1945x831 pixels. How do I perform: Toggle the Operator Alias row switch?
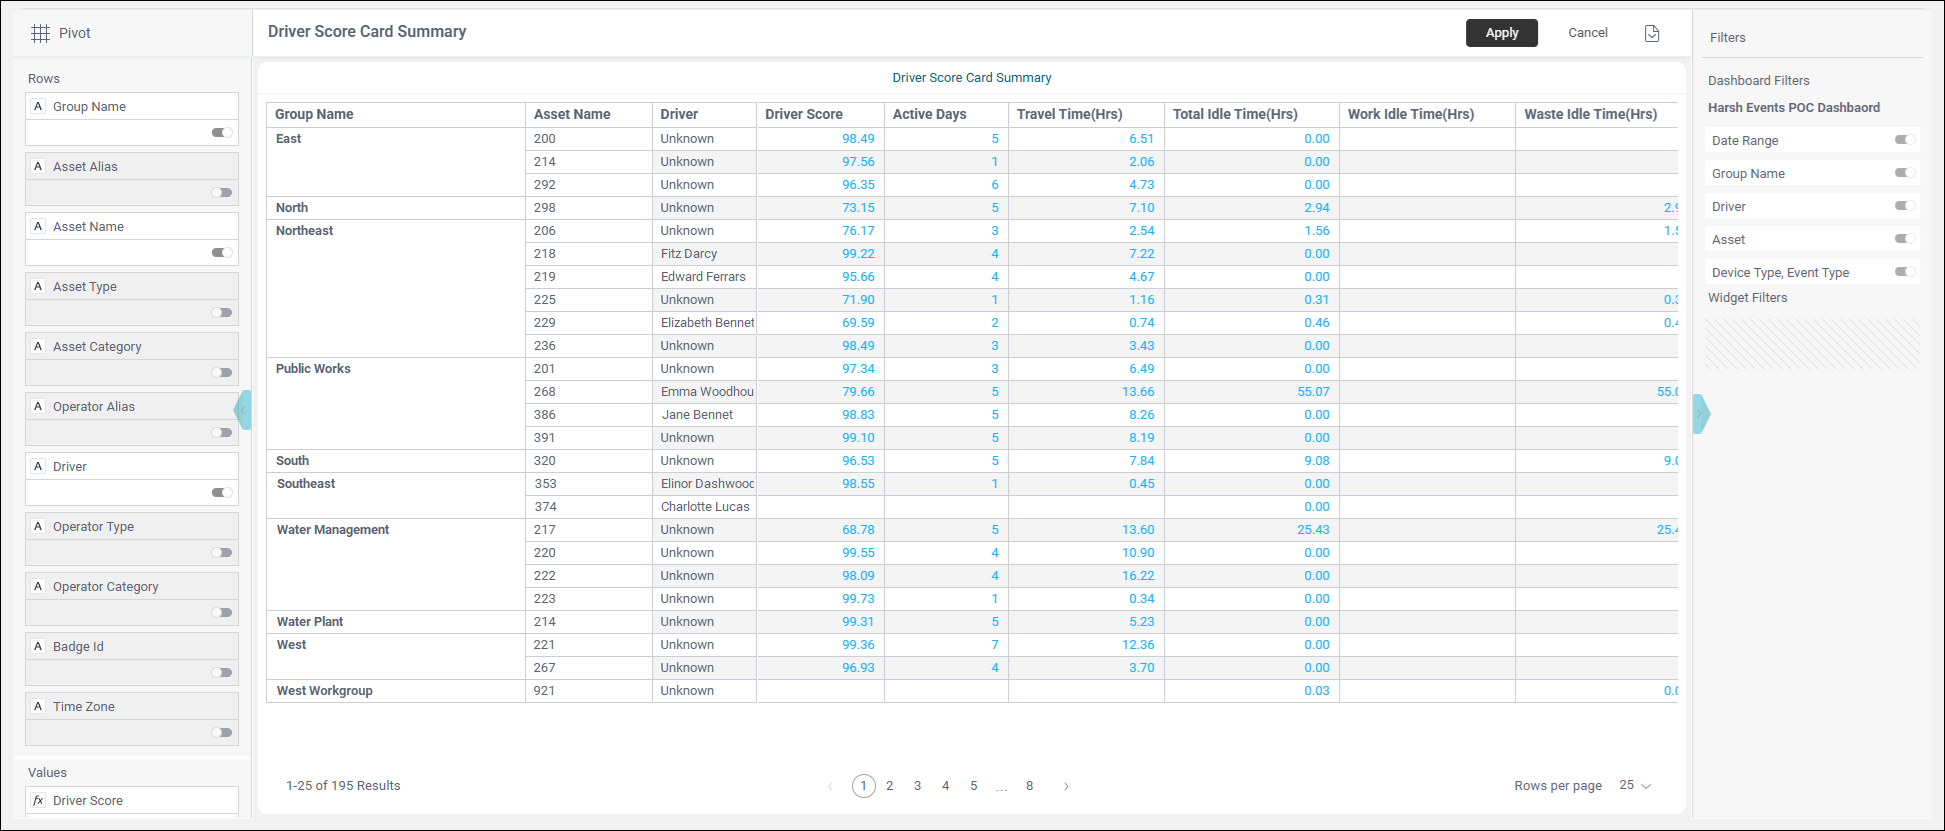click(x=222, y=432)
